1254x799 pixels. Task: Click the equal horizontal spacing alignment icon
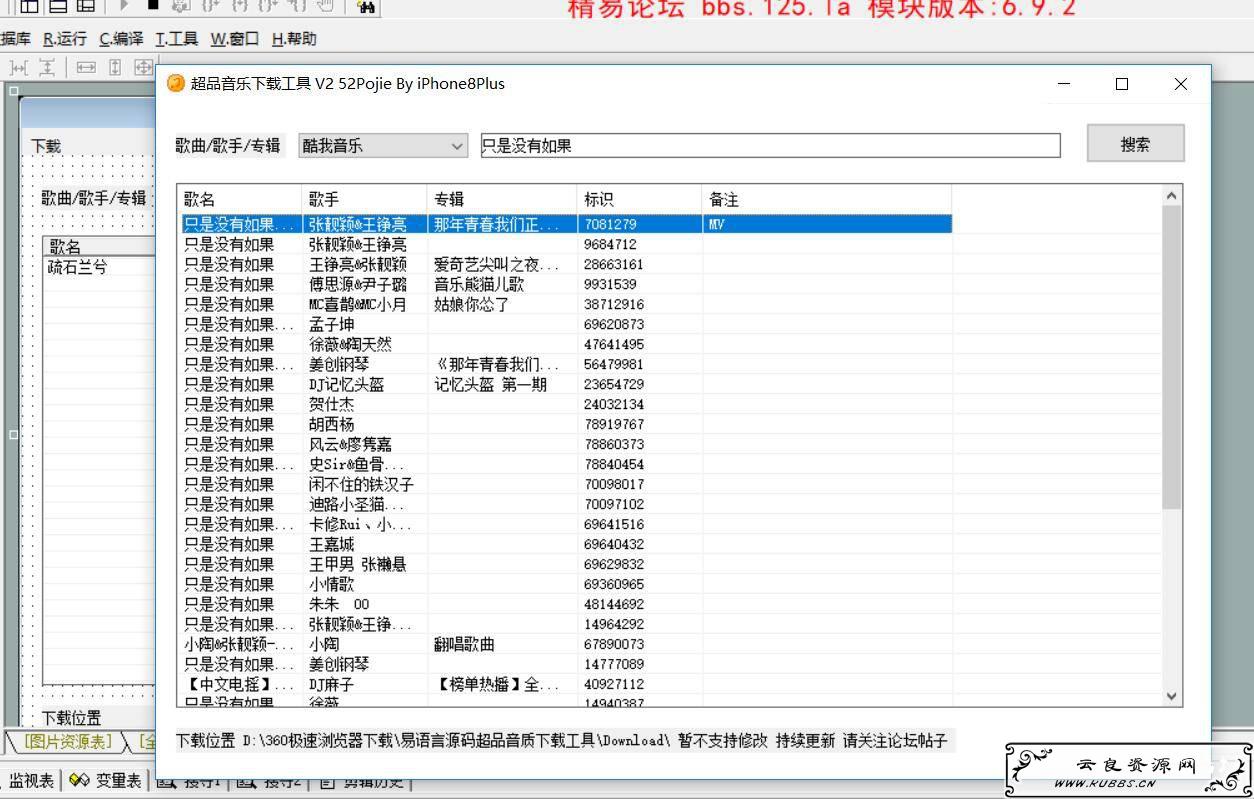tap(18, 68)
